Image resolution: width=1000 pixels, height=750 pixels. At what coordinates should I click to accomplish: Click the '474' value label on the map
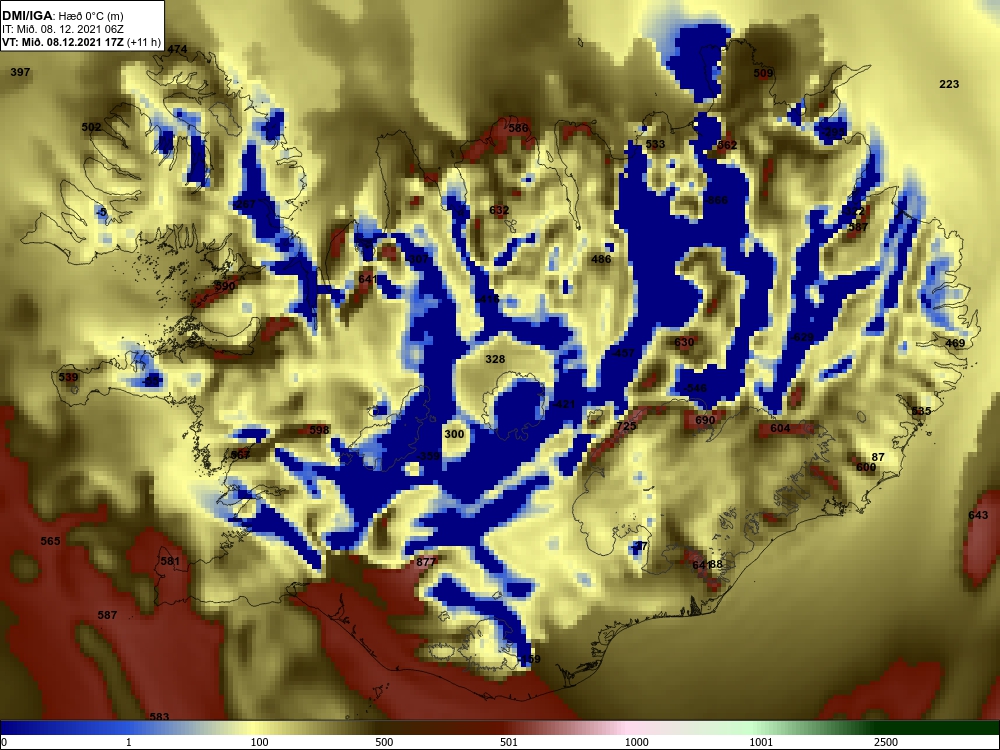[x=177, y=49]
